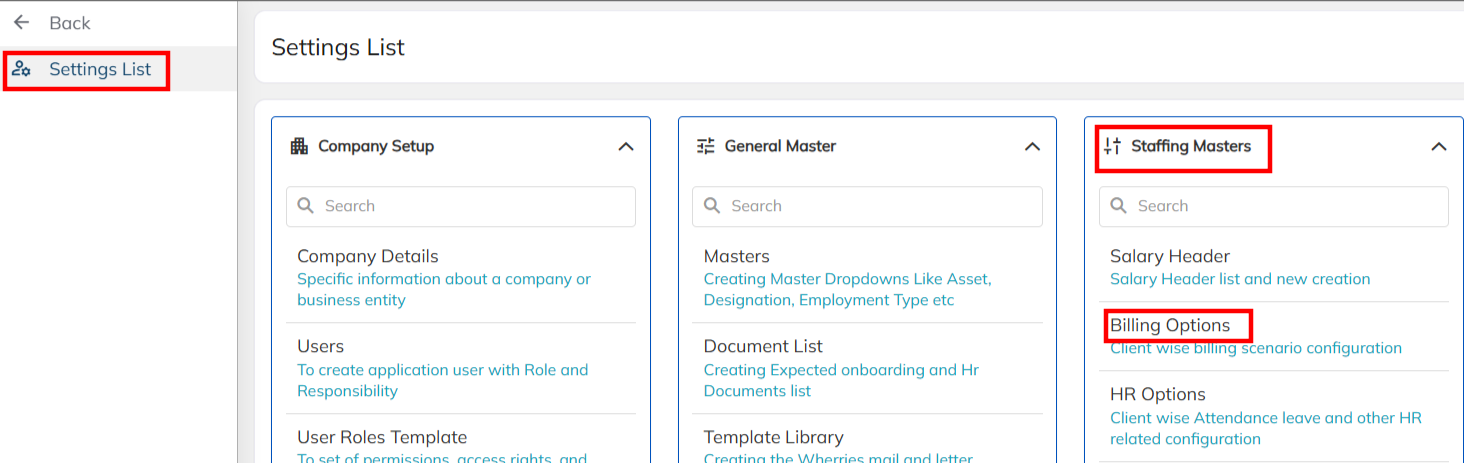
Task: Open Company Details settings
Action: [x=367, y=257]
